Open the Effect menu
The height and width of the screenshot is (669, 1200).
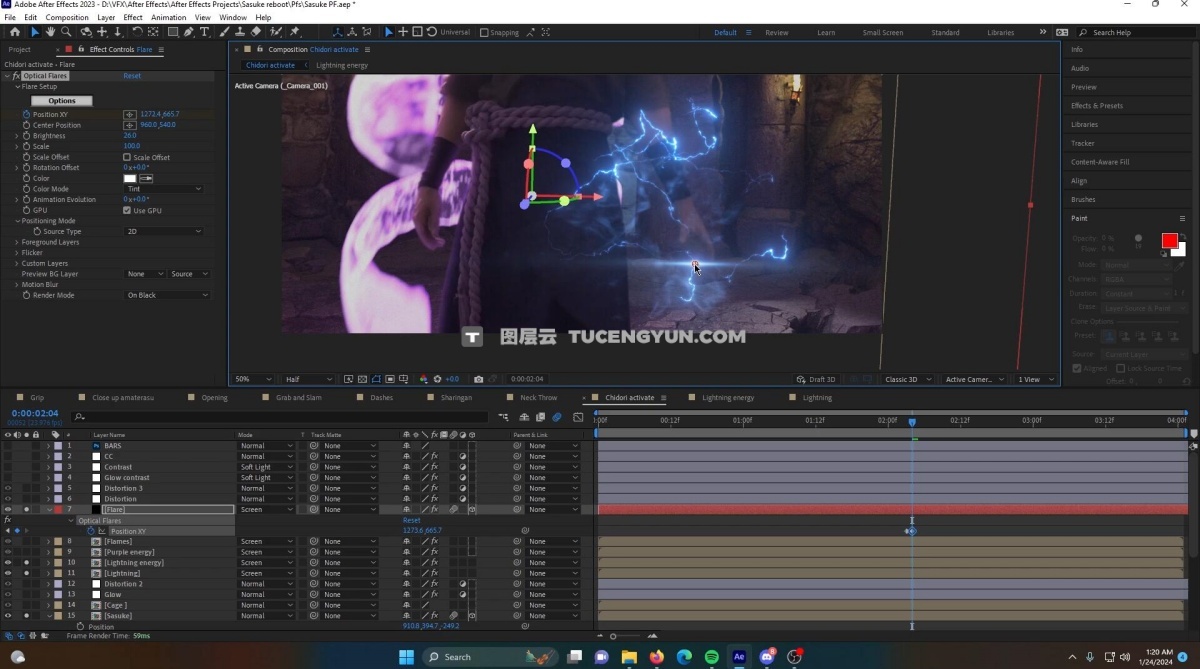coord(133,17)
